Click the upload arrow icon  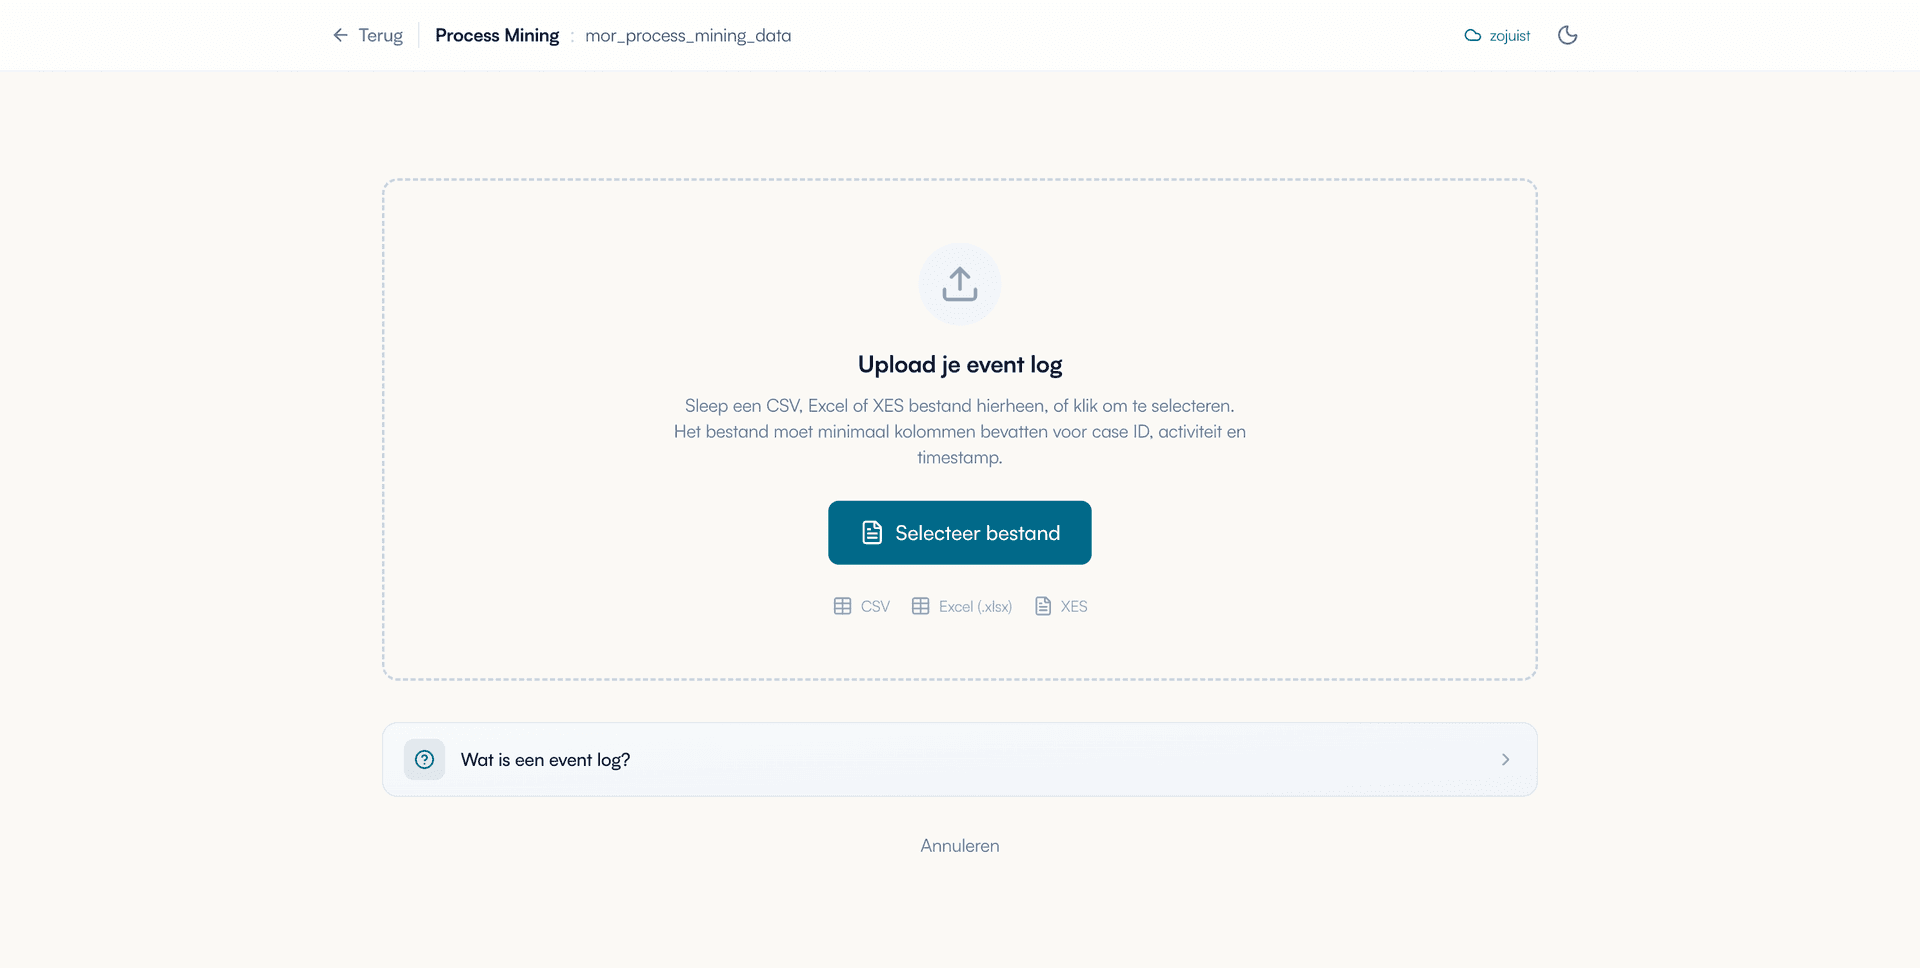(959, 284)
